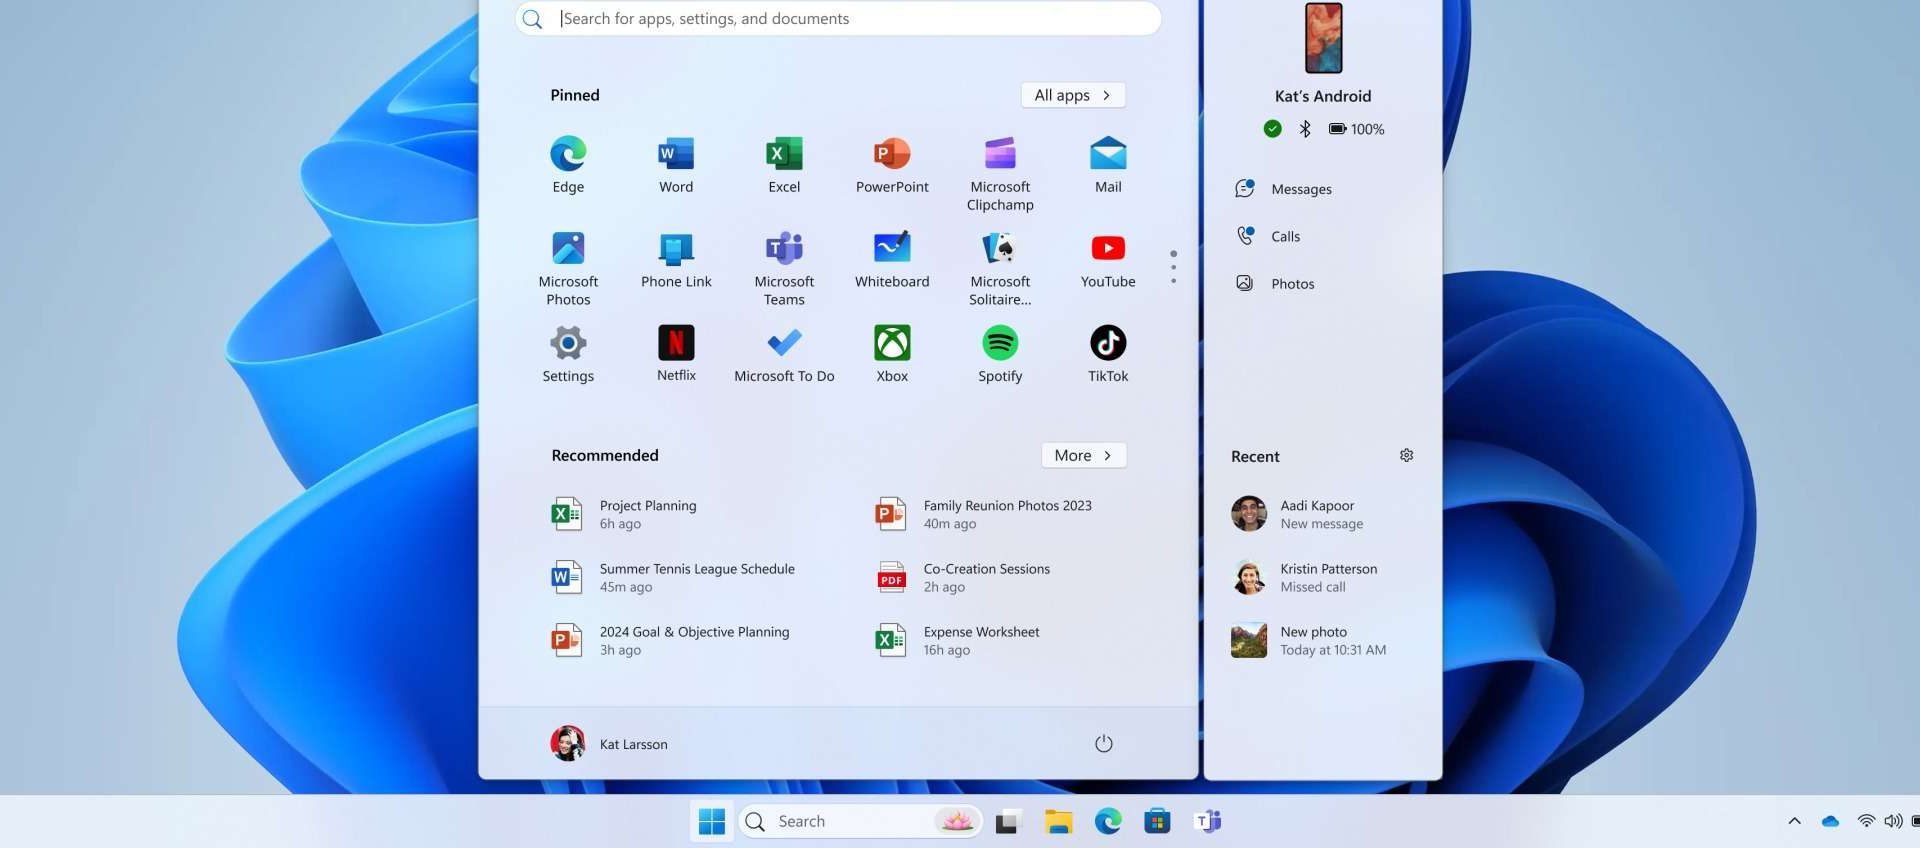Image resolution: width=1920 pixels, height=848 pixels.
Task: Open the Whiteboard app
Action: click(x=892, y=260)
